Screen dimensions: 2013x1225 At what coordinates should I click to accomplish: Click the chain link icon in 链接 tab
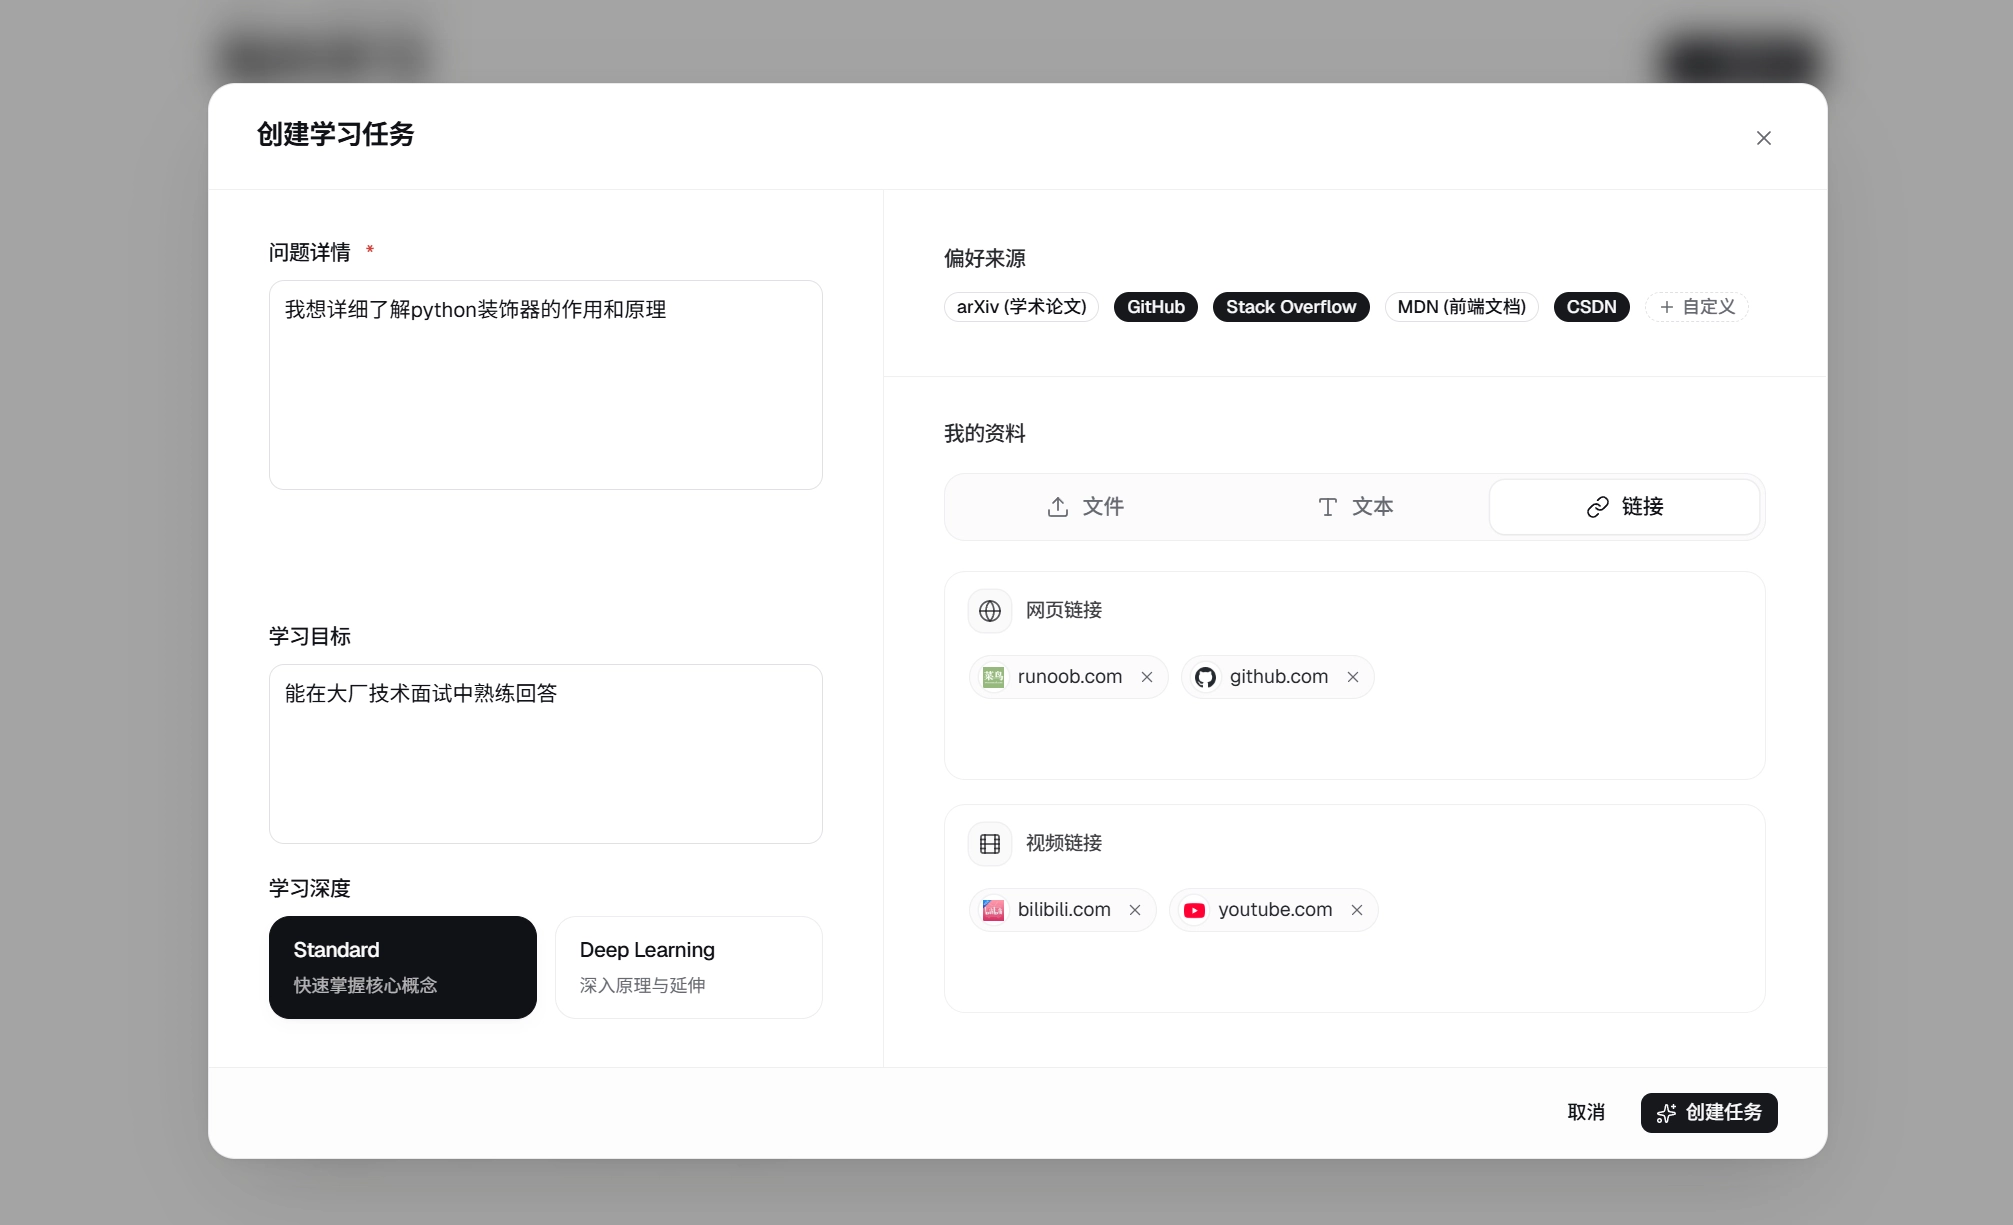point(1598,507)
